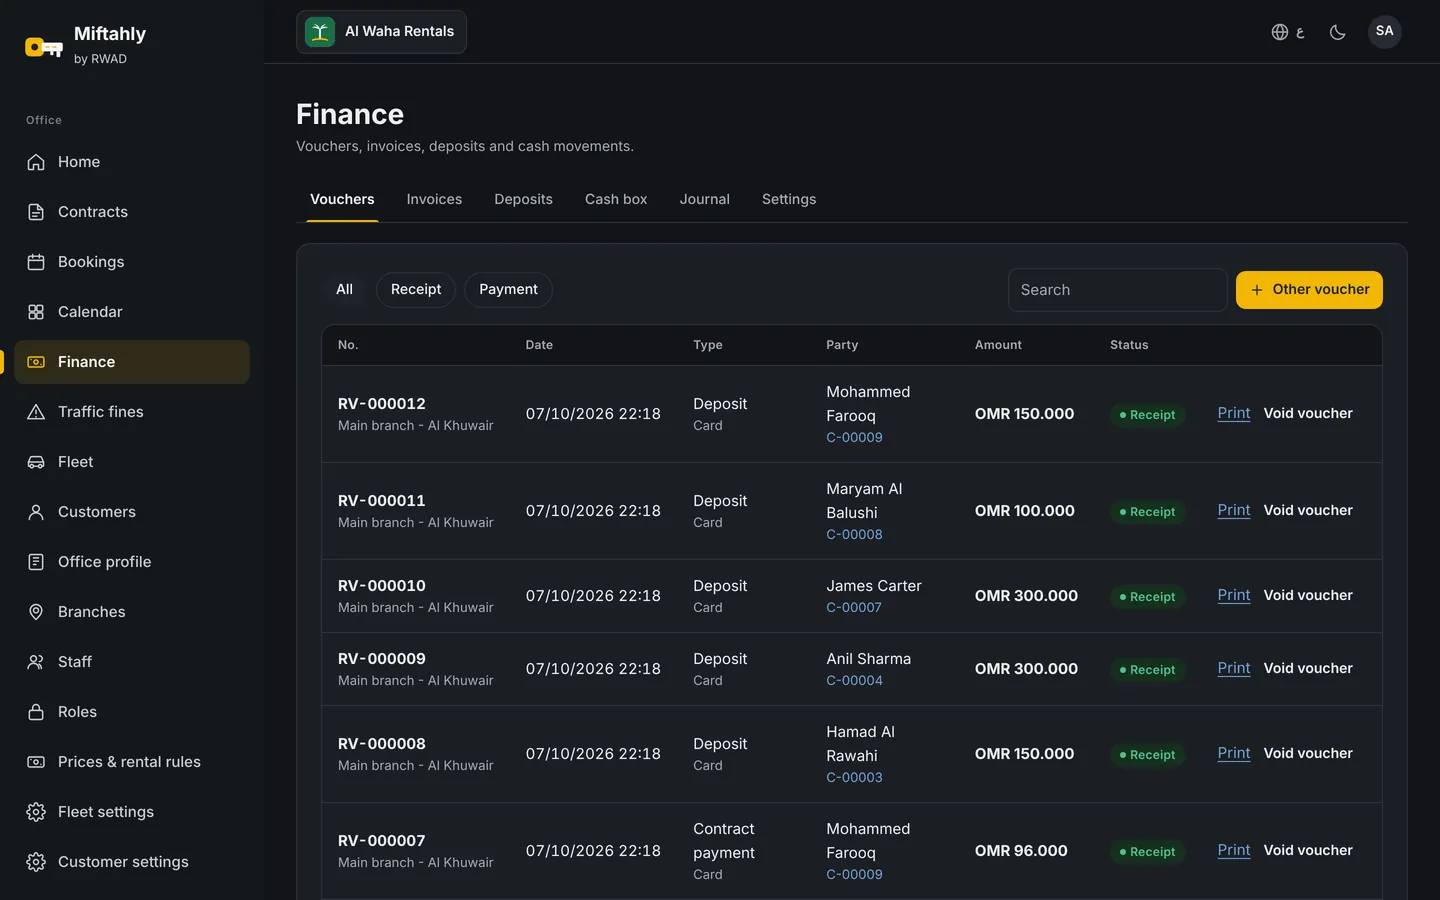Screen dimensions: 1440x900
Task: Click the voucher Search field
Action: pyautogui.click(x=1118, y=290)
